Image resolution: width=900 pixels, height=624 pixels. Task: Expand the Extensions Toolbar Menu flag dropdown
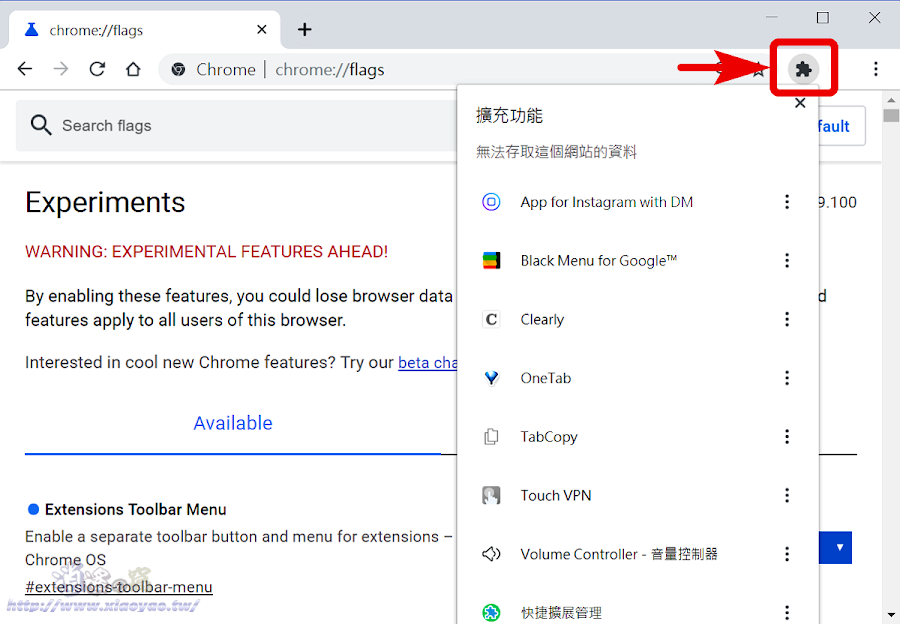tap(836, 547)
